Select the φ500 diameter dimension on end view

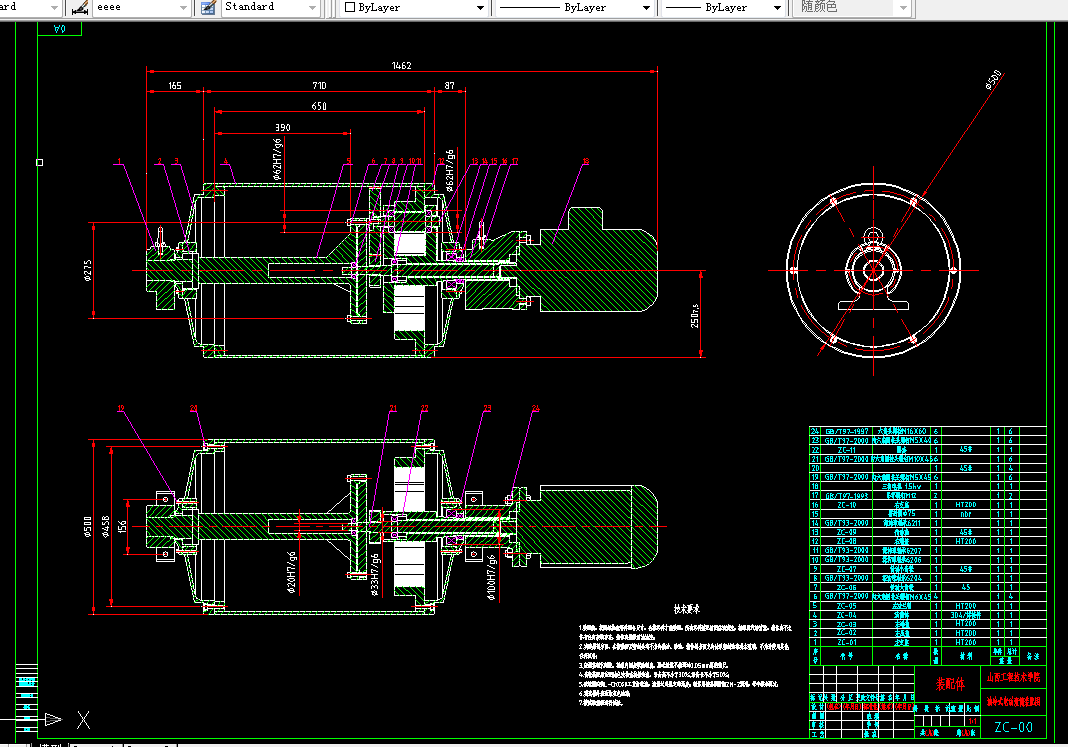coord(993,79)
